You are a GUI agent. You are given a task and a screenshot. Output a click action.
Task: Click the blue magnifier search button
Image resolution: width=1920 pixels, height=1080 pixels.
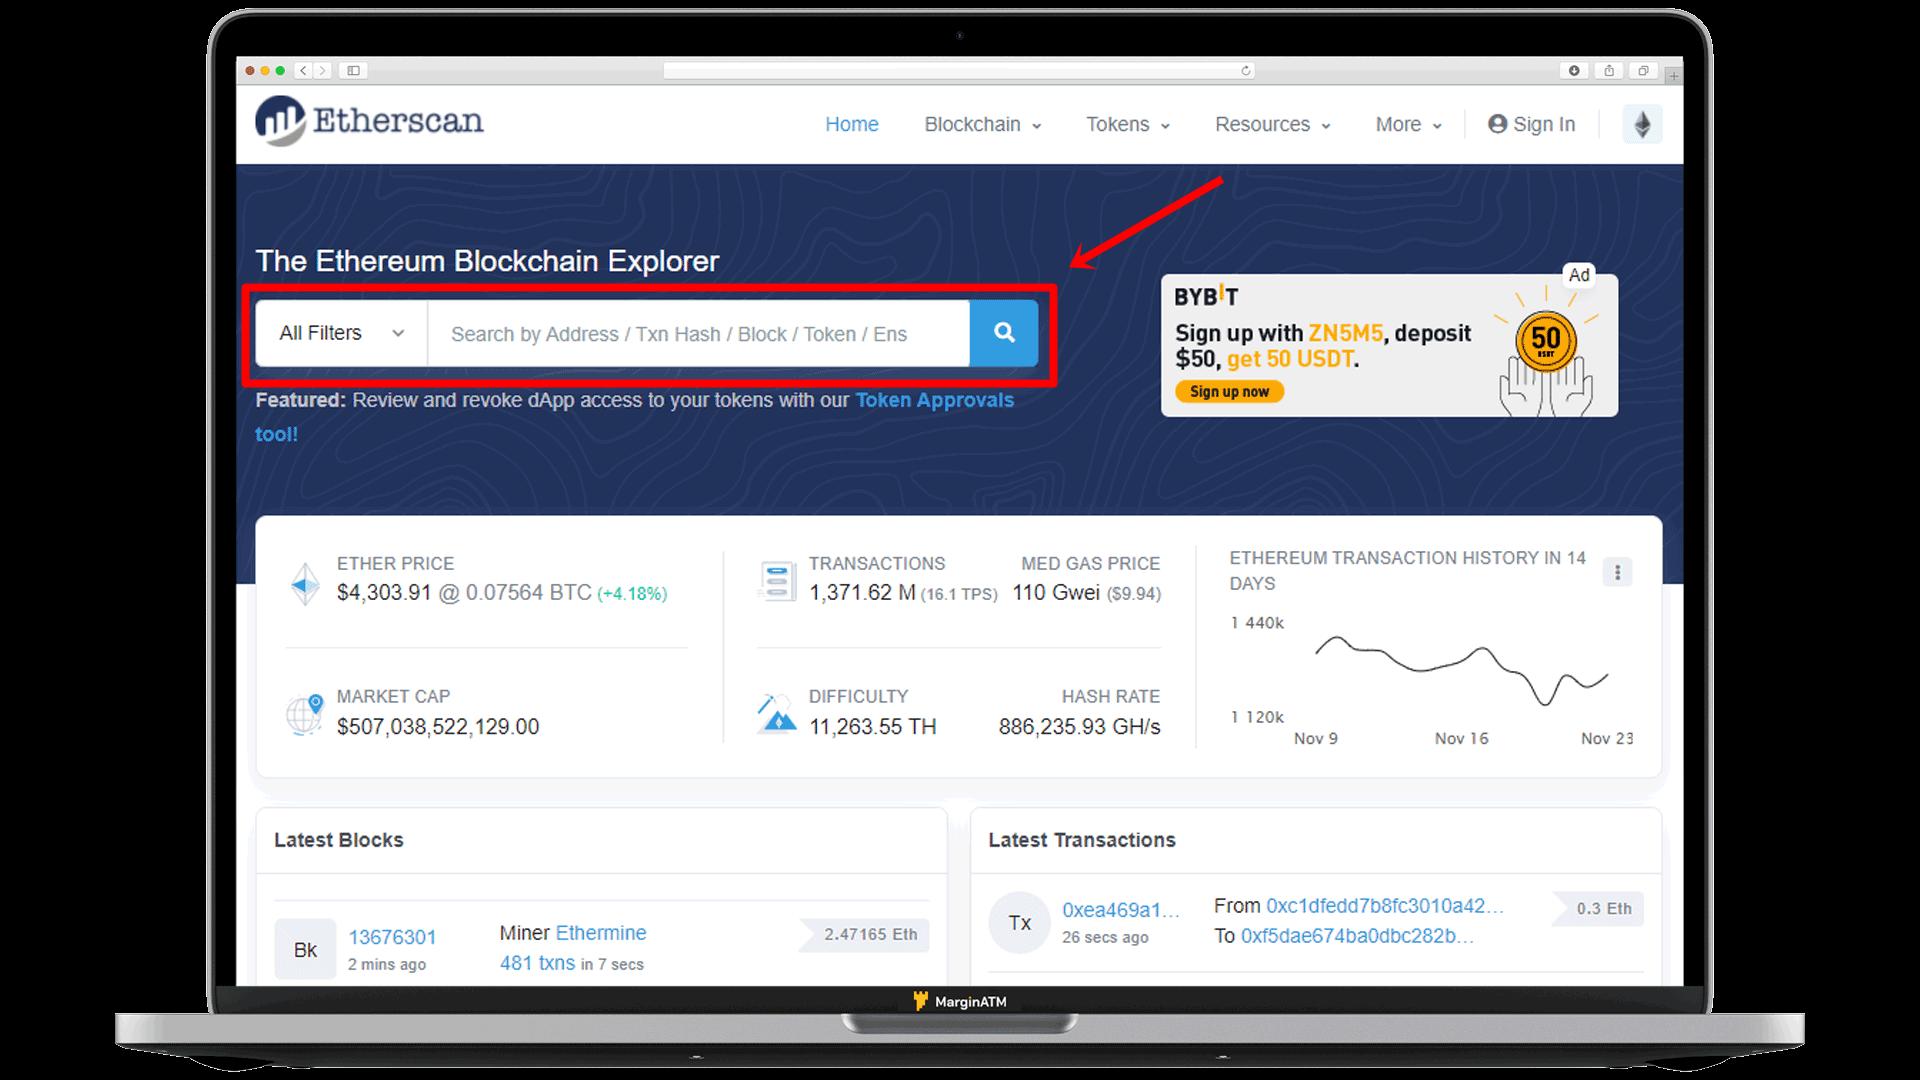[x=1004, y=333]
